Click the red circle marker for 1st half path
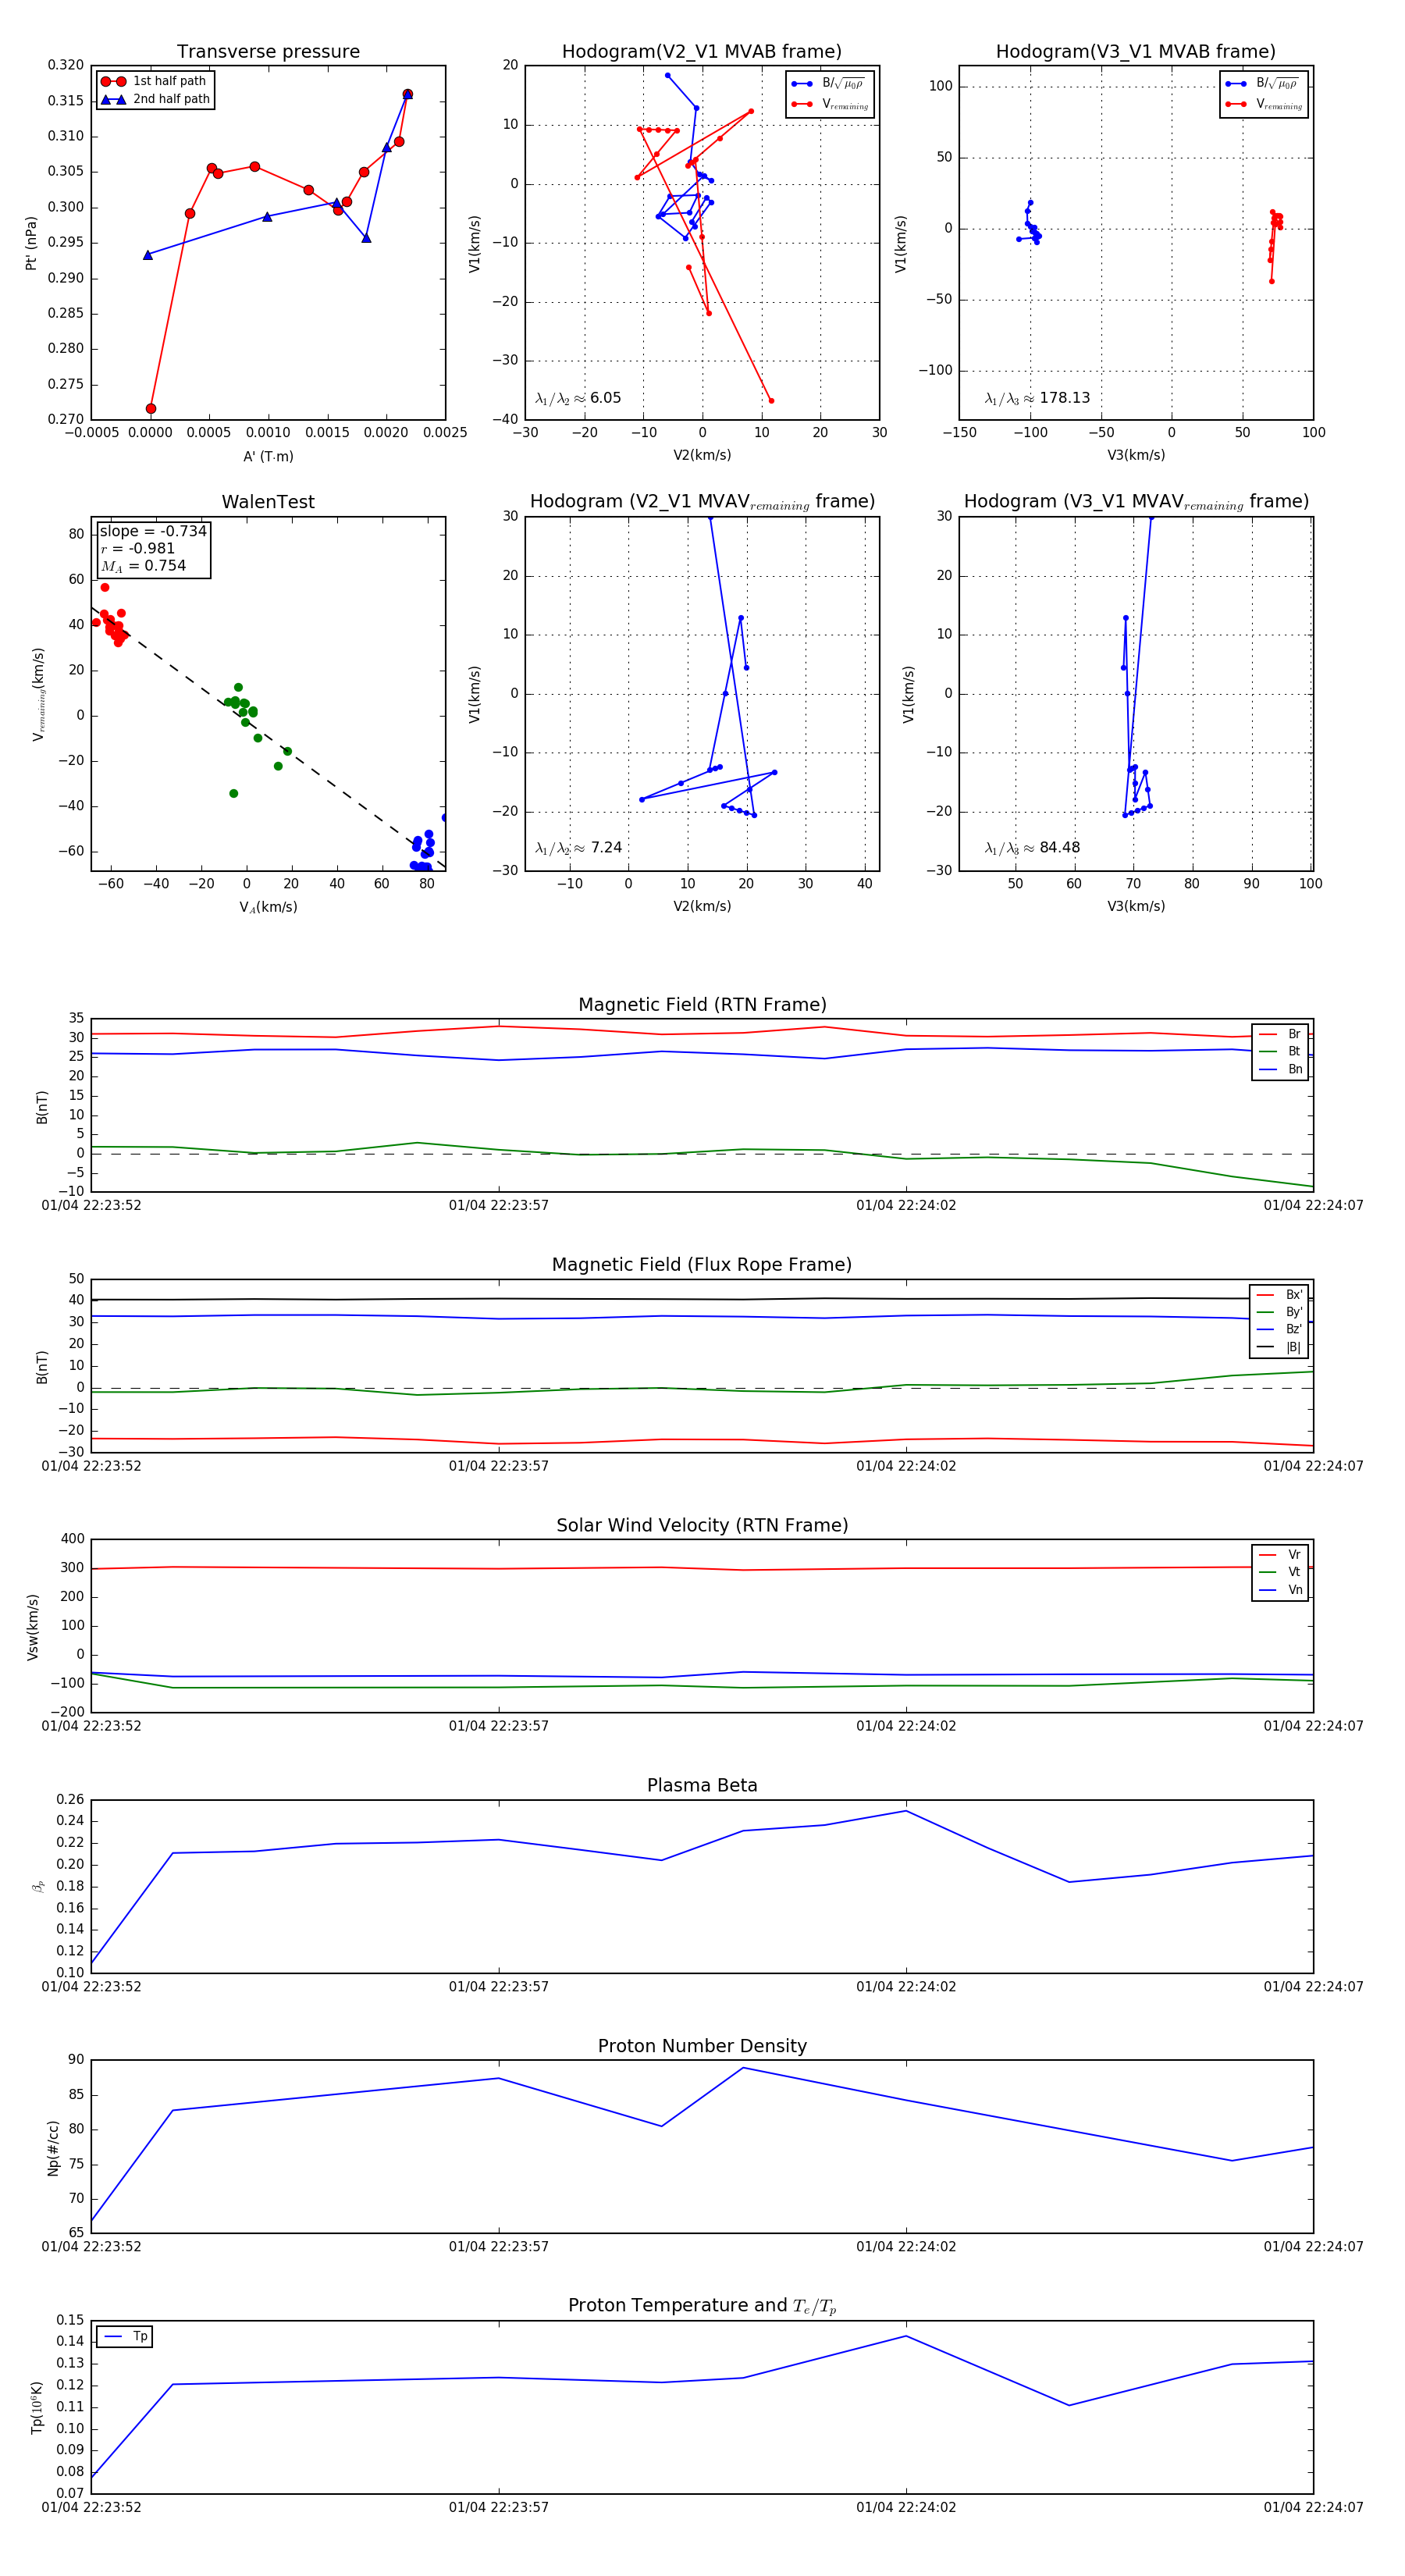Screen dimensions: 1405x2576 point(113,81)
